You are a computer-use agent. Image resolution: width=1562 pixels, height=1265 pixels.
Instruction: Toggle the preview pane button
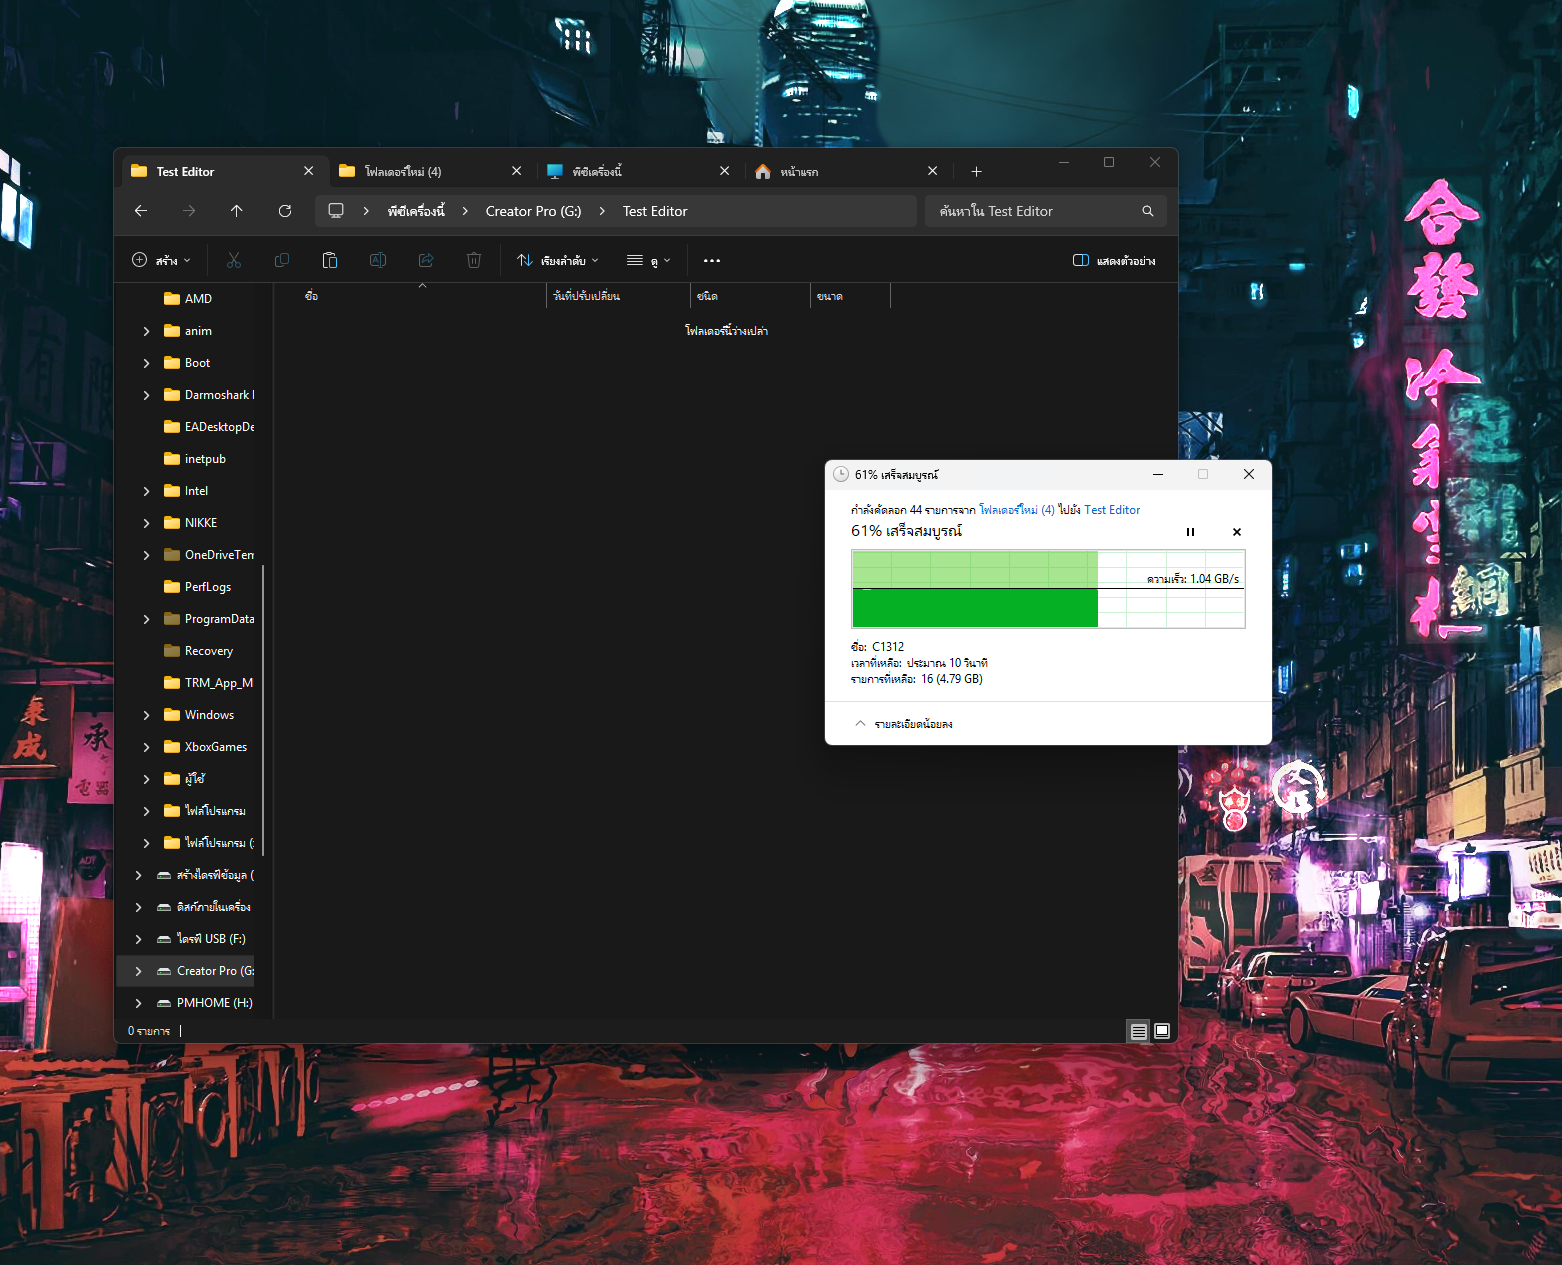(1113, 261)
